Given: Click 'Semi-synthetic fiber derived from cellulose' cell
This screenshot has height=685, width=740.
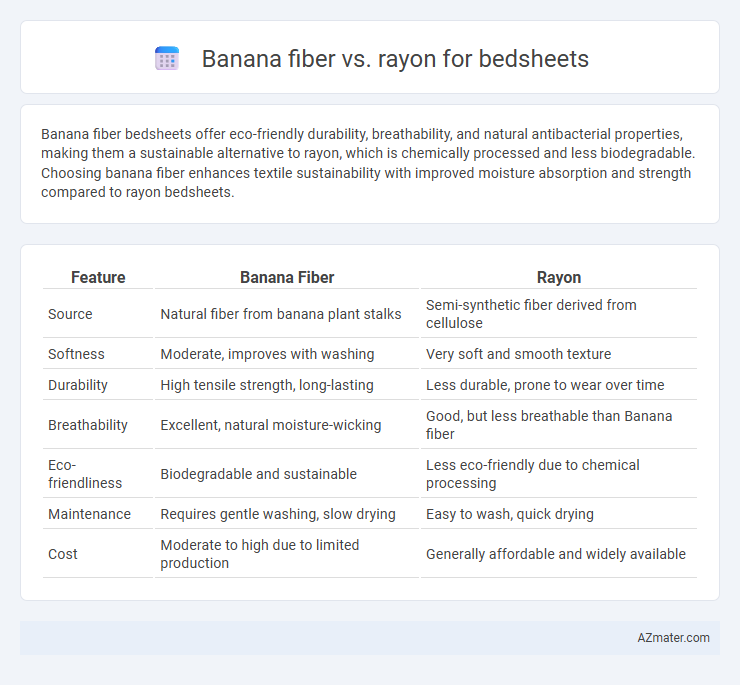Looking at the screenshot, I should (x=531, y=314).
